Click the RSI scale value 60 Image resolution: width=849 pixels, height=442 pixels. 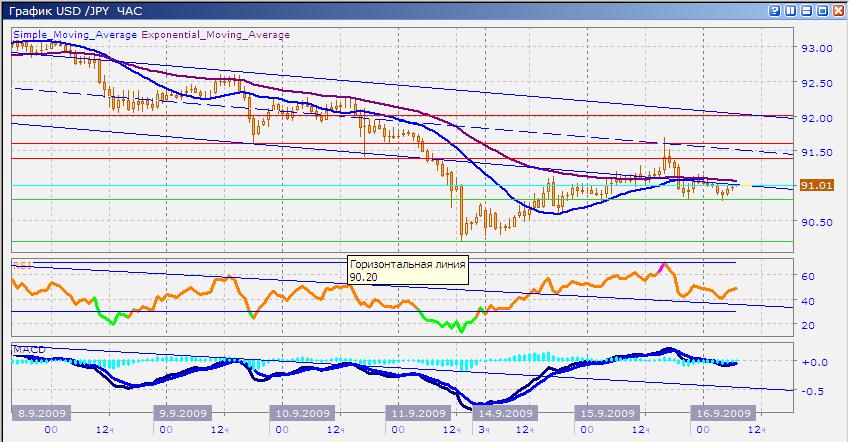pyautogui.click(x=808, y=276)
